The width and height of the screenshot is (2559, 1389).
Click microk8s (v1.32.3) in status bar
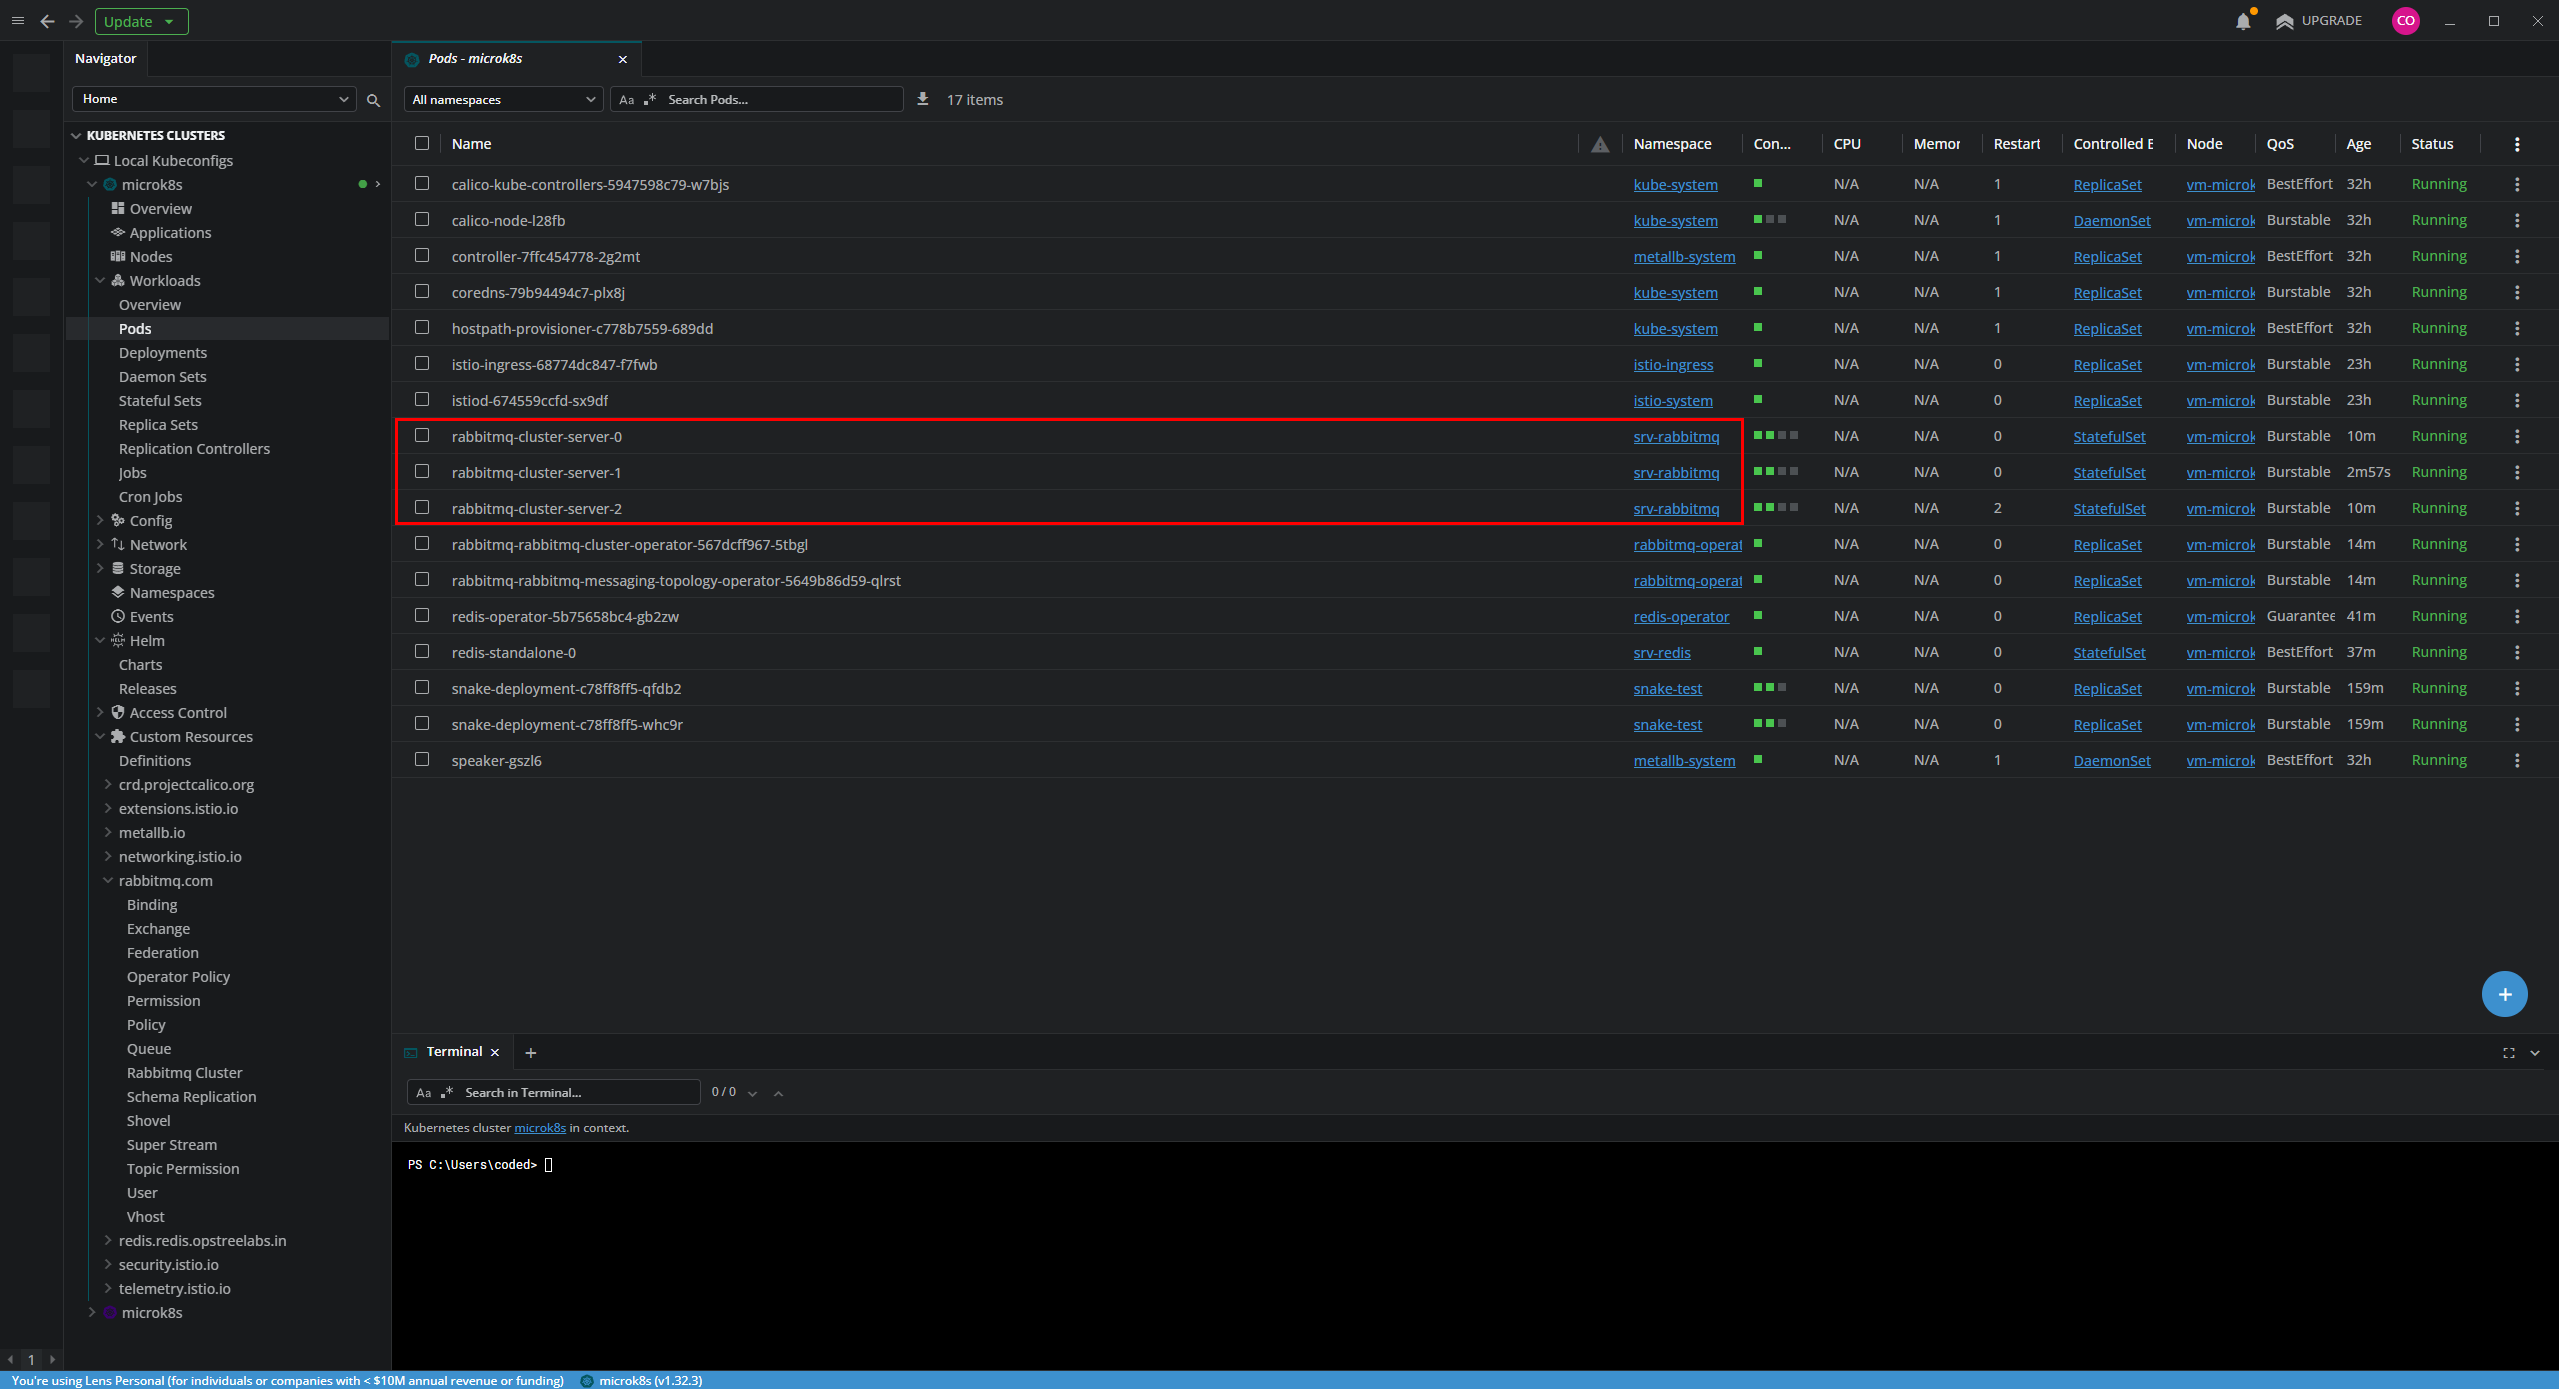pyautogui.click(x=641, y=1381)
